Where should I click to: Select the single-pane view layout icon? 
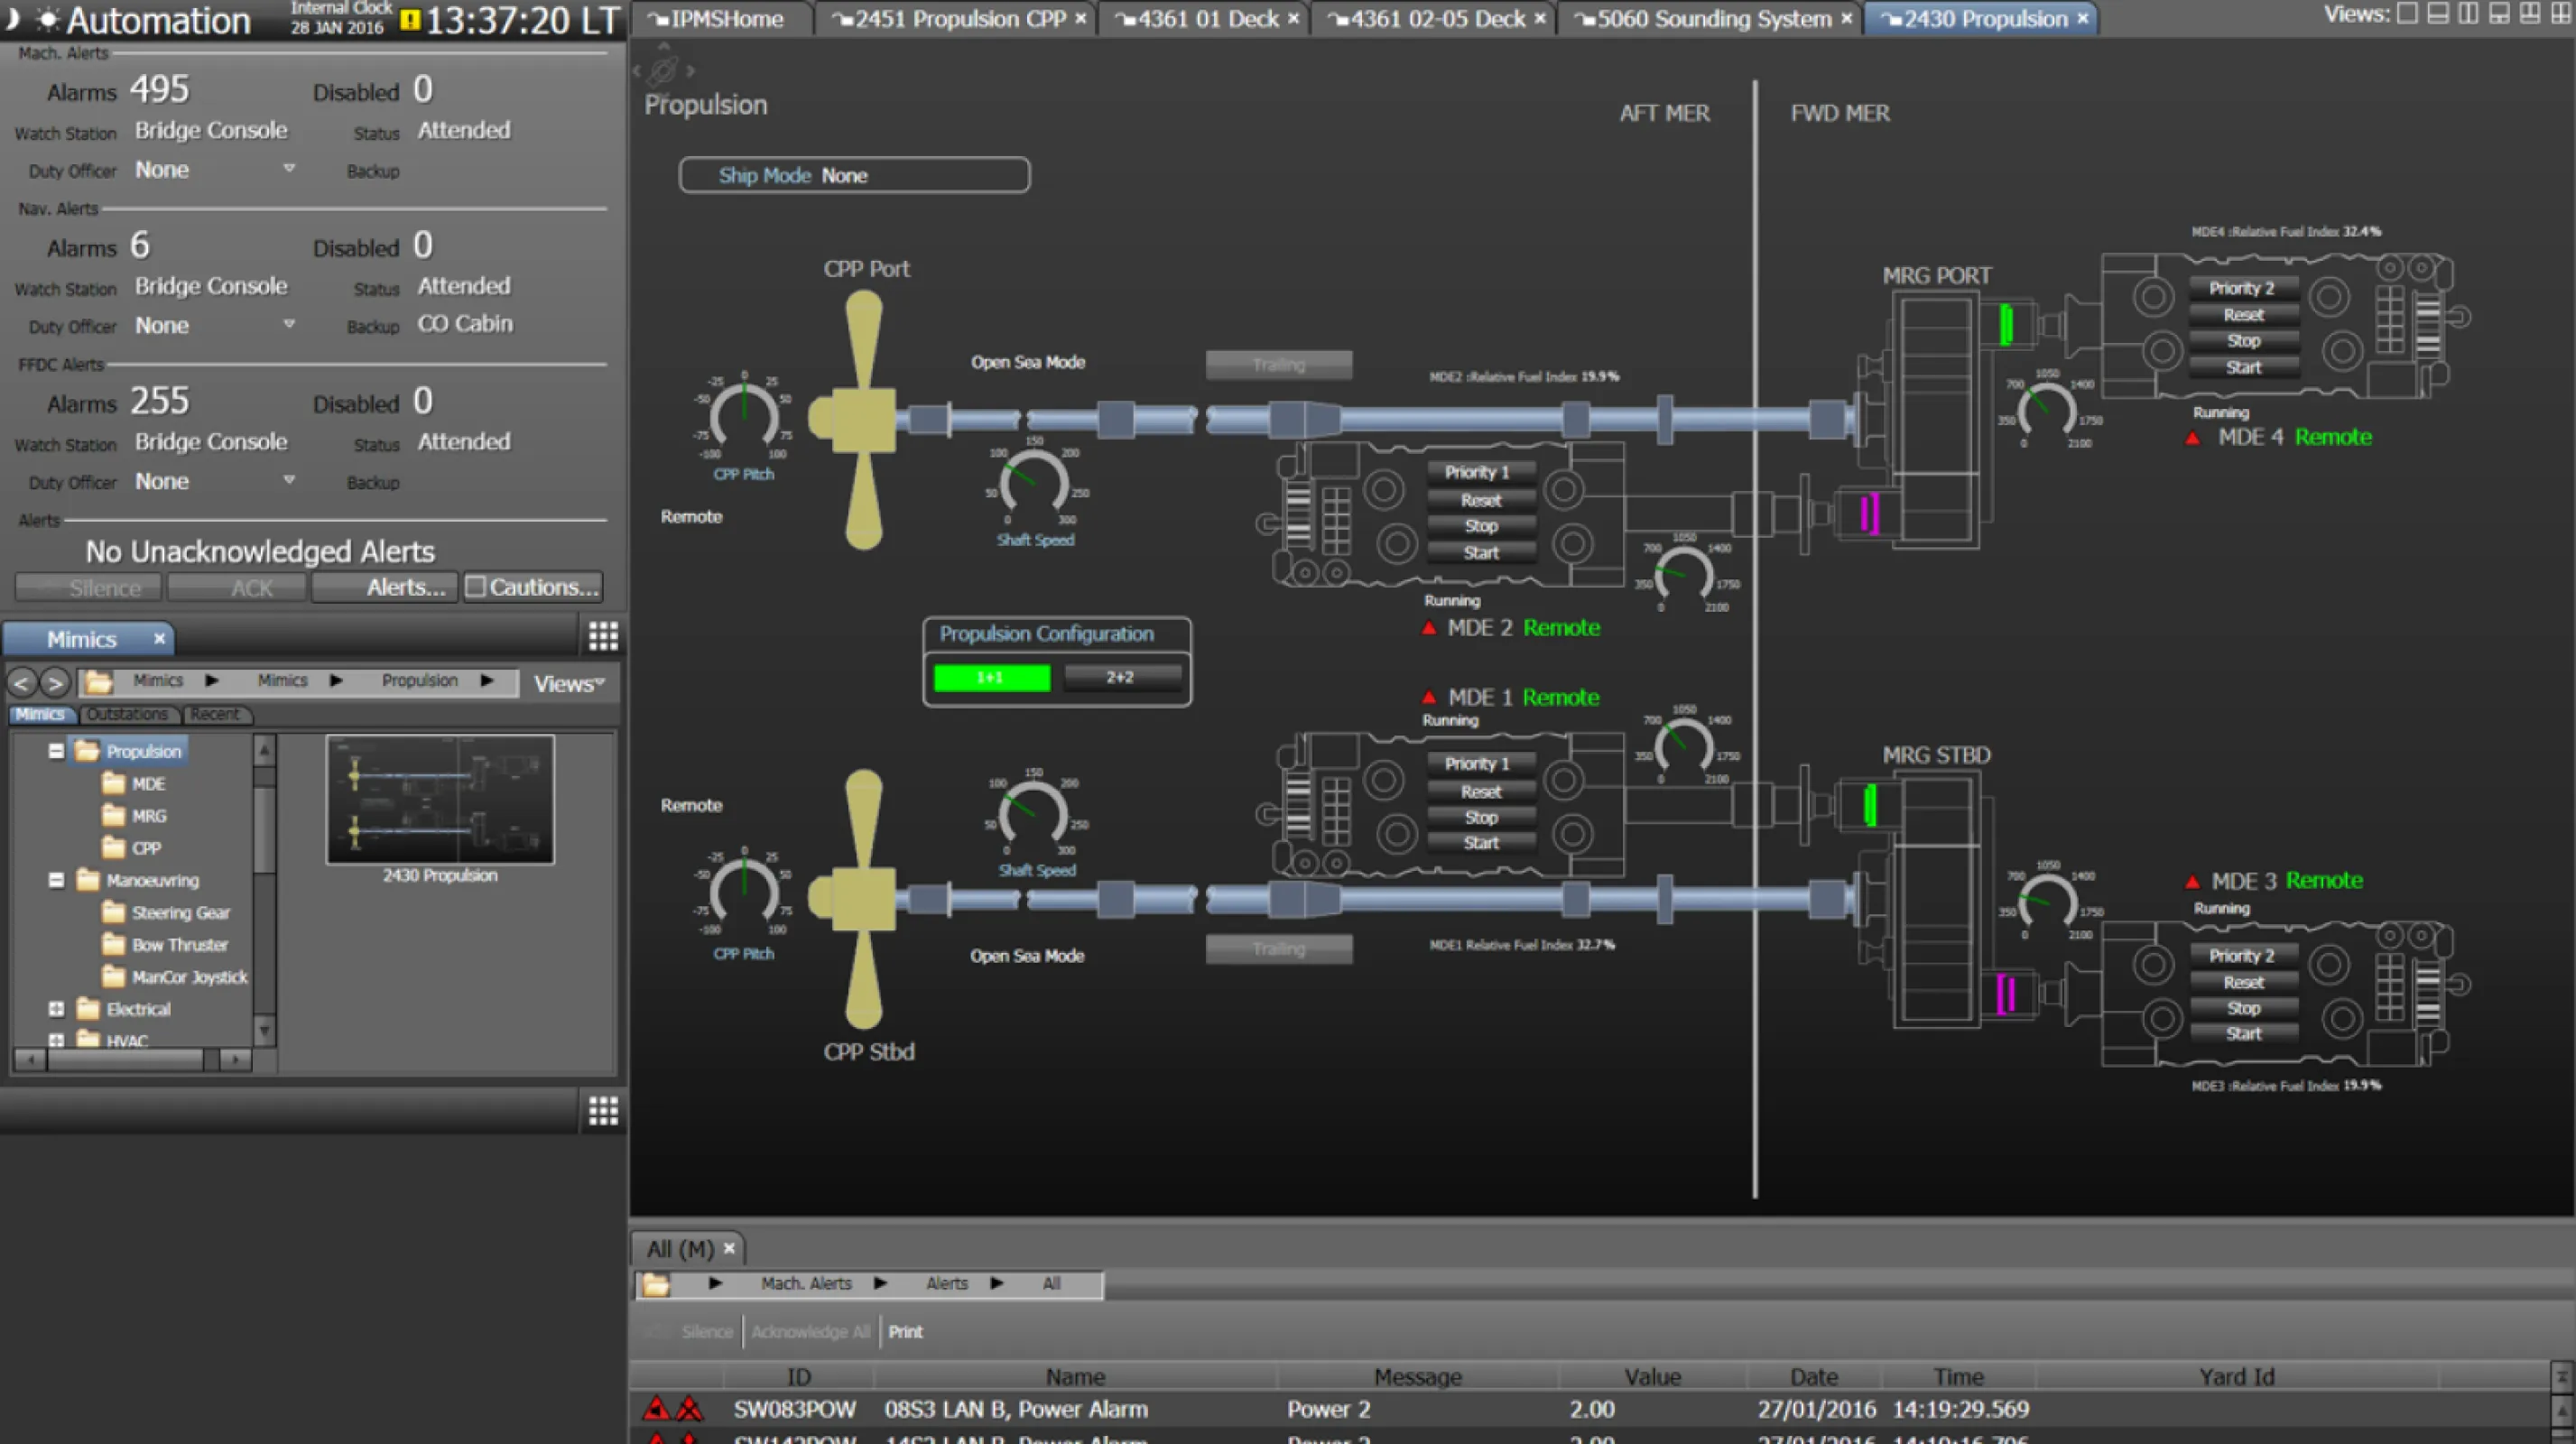[2408, 14]
